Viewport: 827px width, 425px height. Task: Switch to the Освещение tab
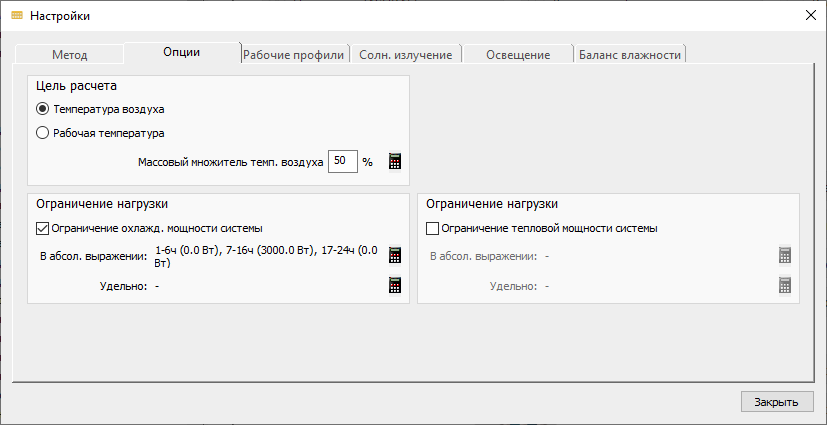(x=518, y=55)
